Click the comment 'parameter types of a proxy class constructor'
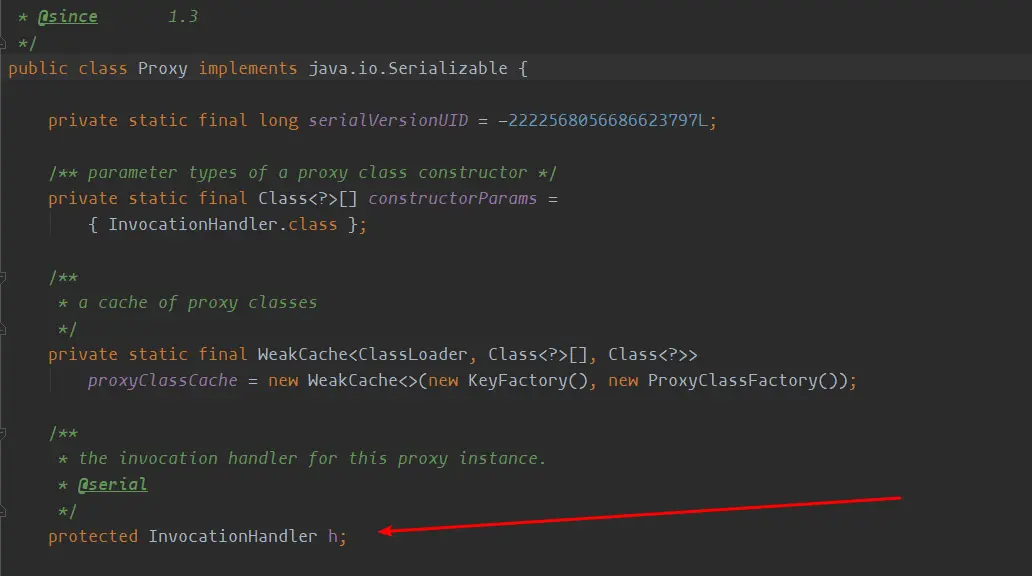The image size is (1032, 576). [307, 172]
